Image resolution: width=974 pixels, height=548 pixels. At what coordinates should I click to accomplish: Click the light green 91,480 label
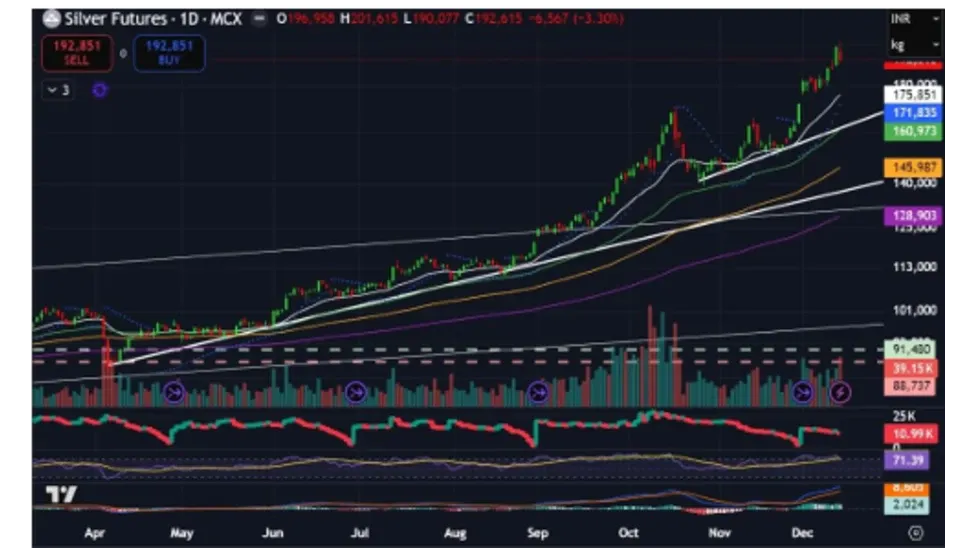click(911, 349)
